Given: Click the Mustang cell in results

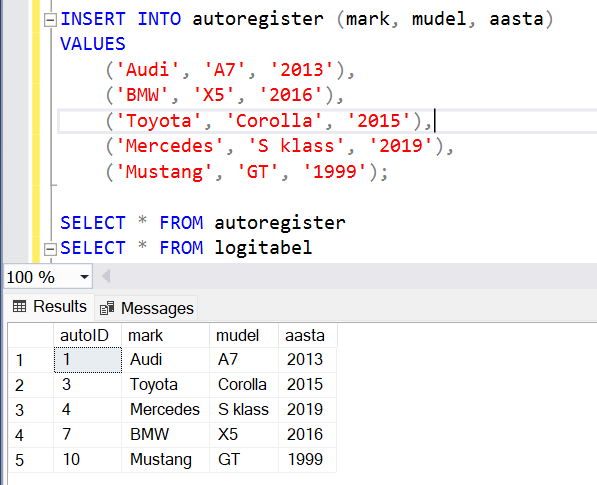Looking at the screenshot, I should pos(165,459).
